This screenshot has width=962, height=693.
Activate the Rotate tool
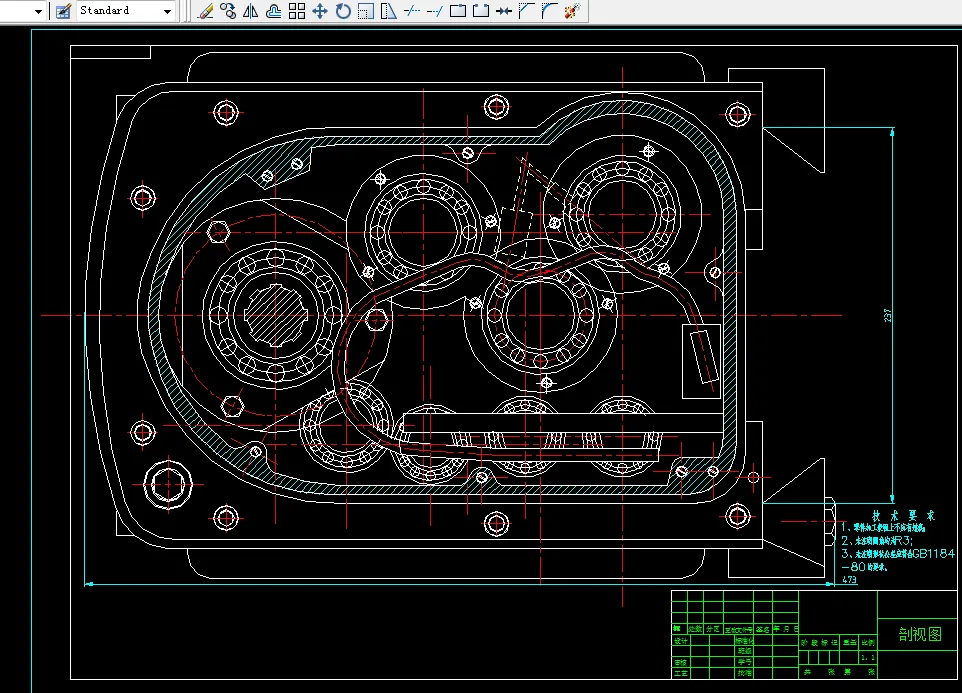[x=343, y=11]
